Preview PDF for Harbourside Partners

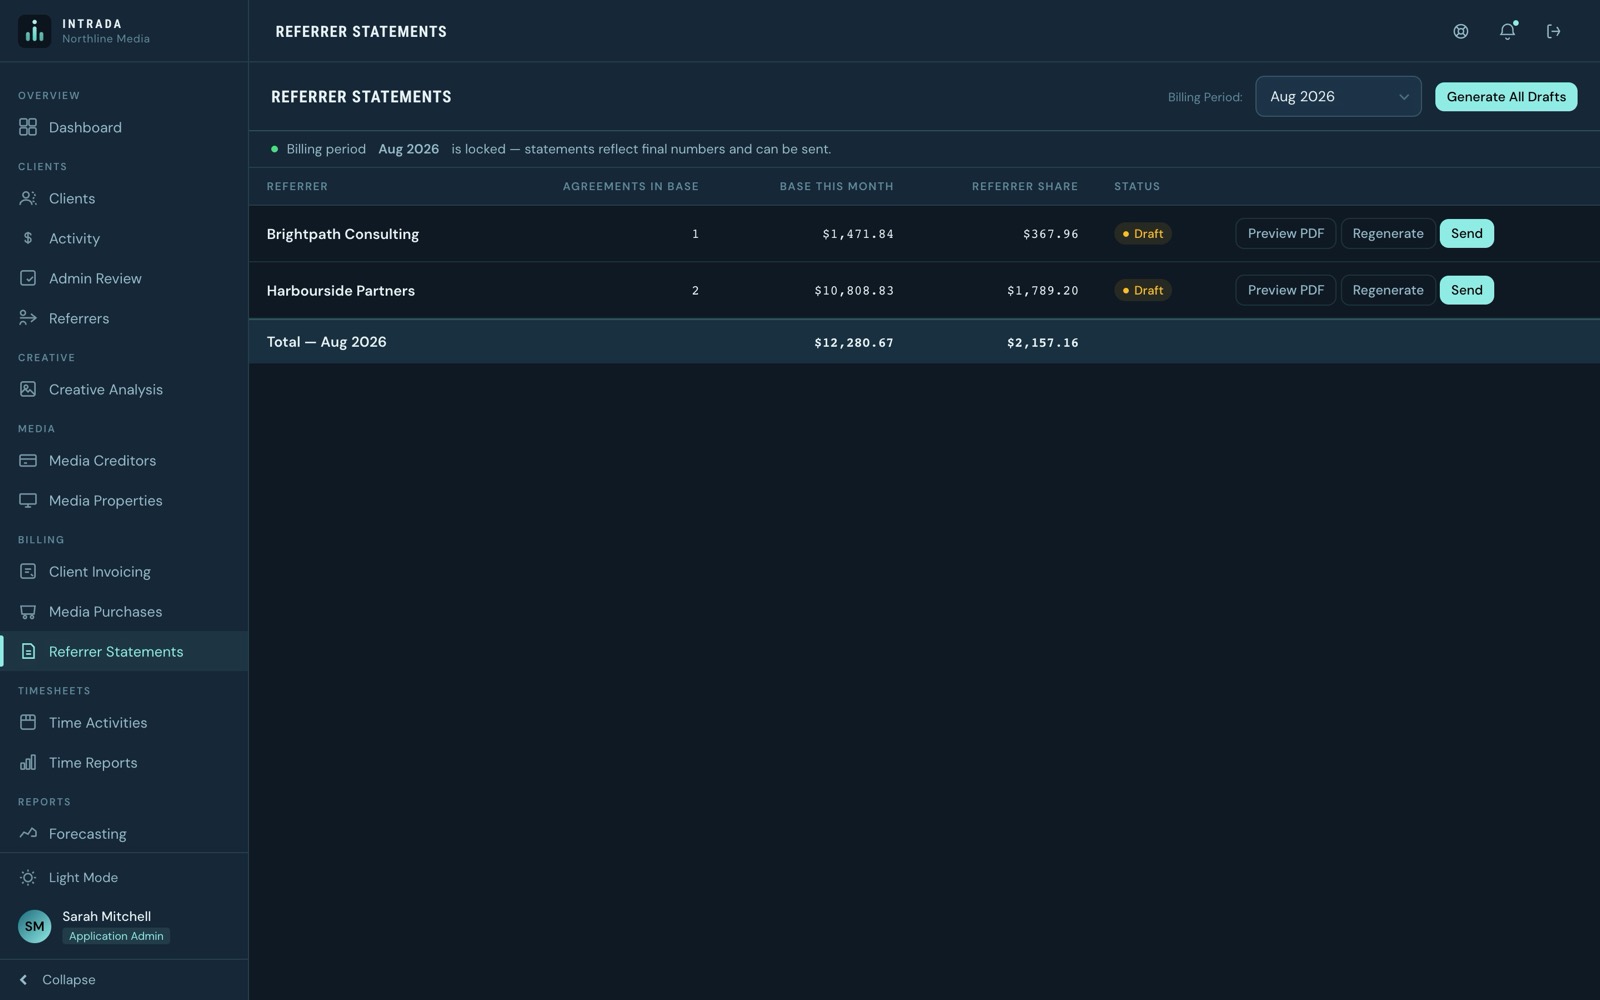[x=1285, y=290]
